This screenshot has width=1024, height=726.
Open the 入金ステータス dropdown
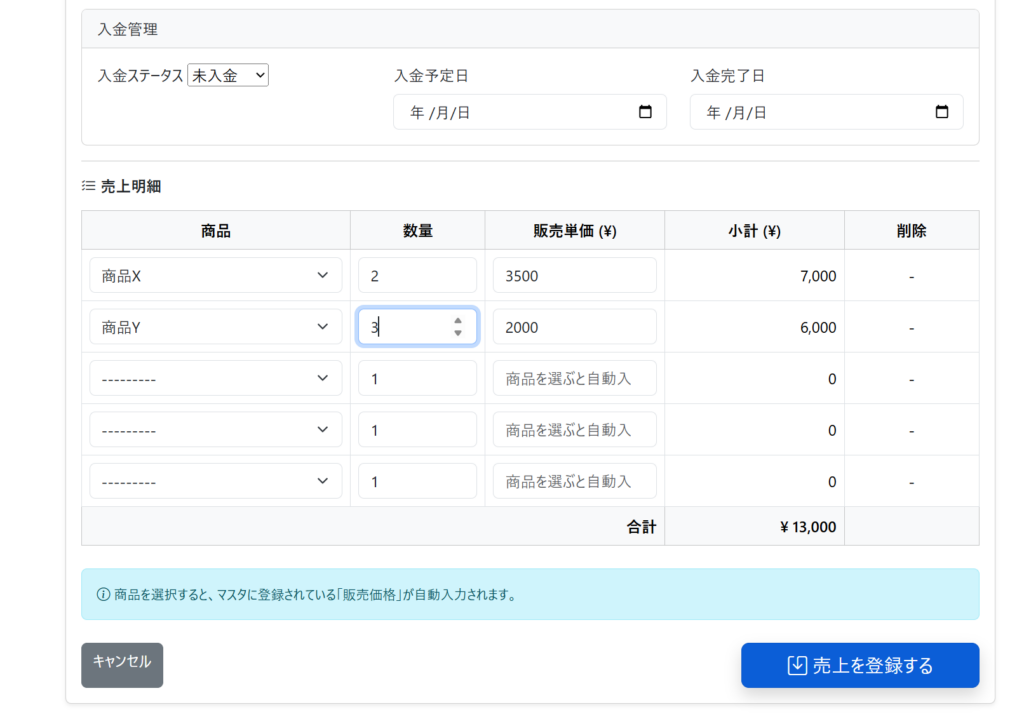(228, 75)
